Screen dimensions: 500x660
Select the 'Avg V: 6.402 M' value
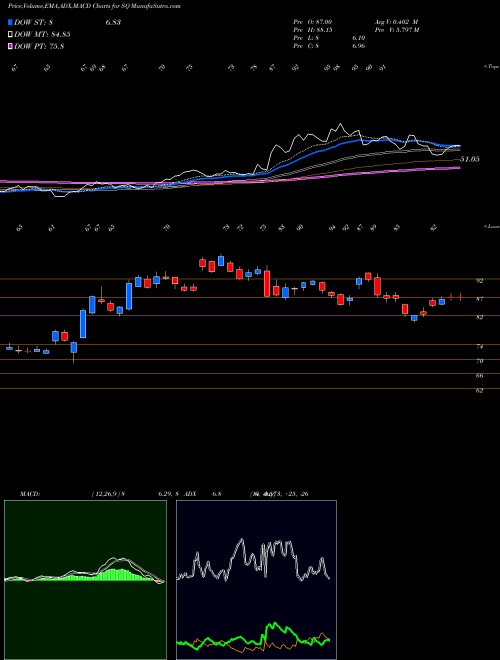click(396, 22)
